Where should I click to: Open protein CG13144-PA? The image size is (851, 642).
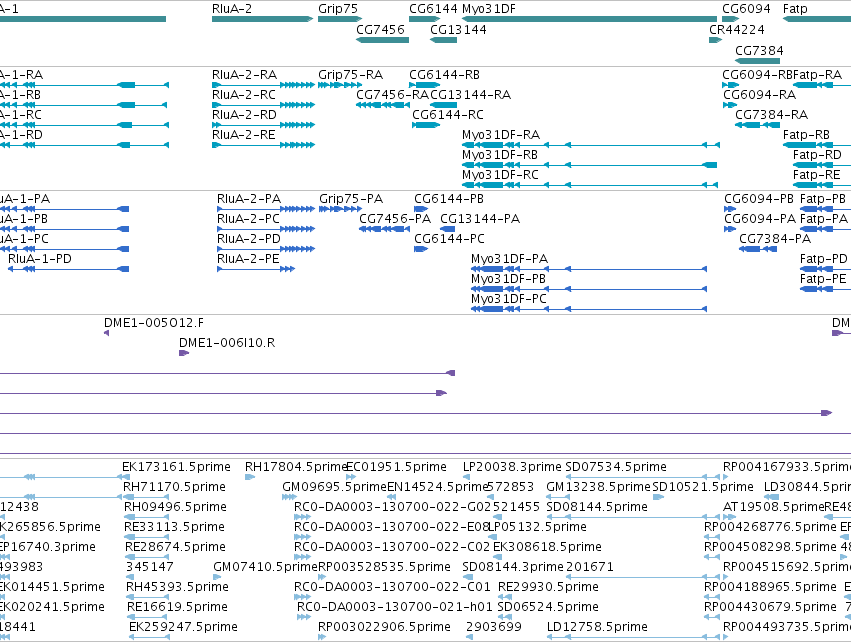(480, 219)
